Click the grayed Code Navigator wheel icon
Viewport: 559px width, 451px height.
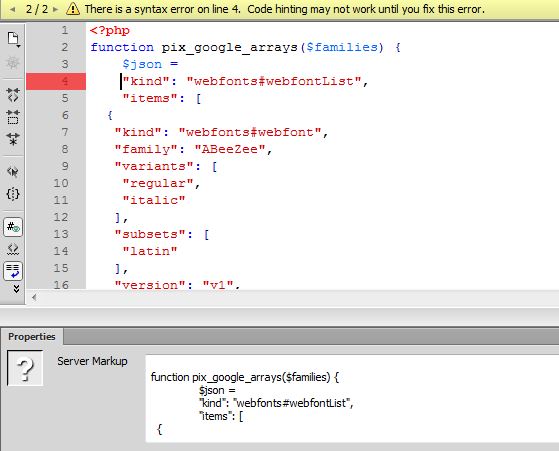pos(13,63)
